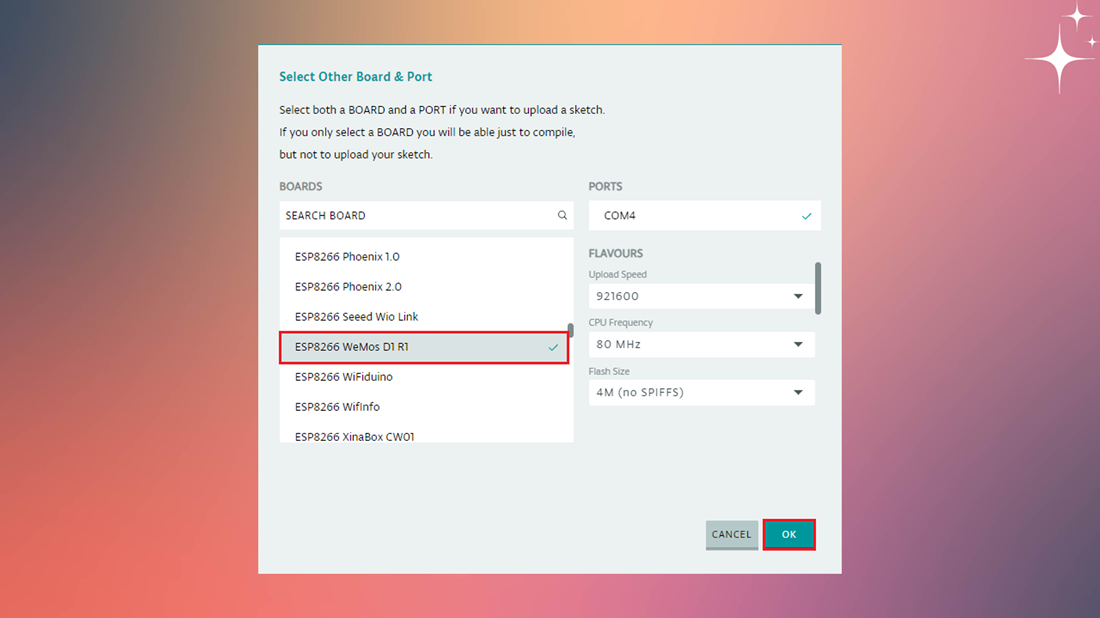Viewport: 1100px width, 618px height.
Task: Select the COM4 port
Action: tap(704, 216)
